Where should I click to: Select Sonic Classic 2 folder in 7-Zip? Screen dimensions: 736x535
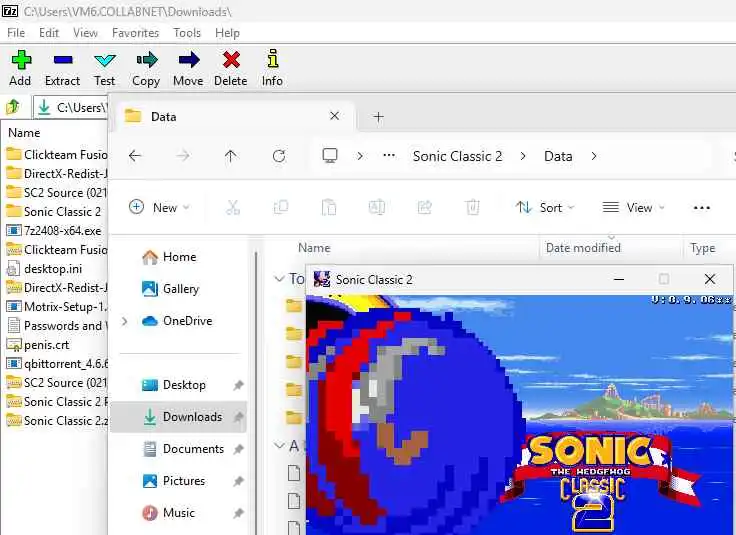click(56, 212)
